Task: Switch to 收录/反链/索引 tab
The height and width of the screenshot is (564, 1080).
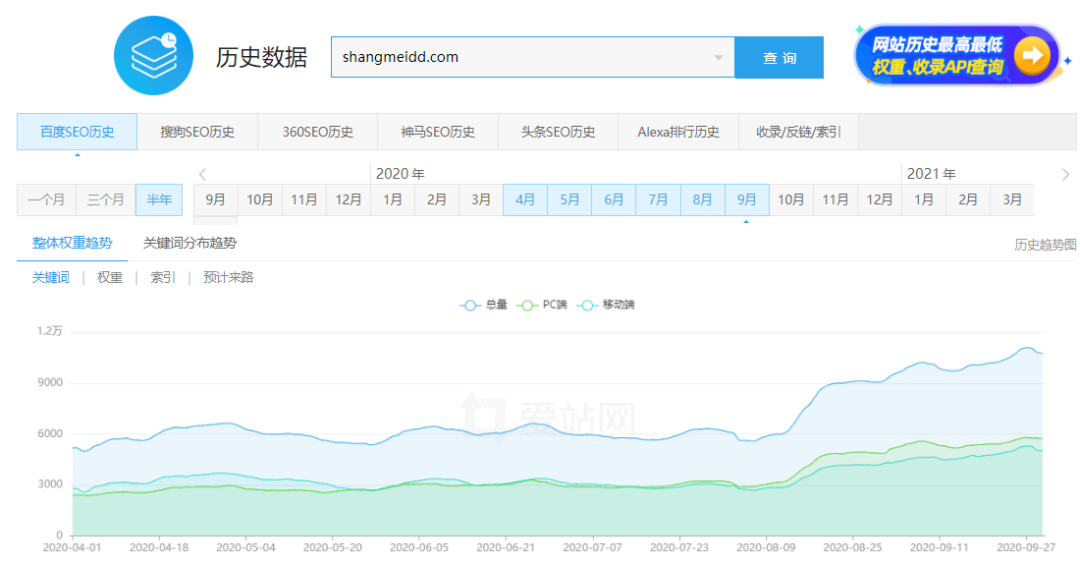Action: click(x=798, y=132)
